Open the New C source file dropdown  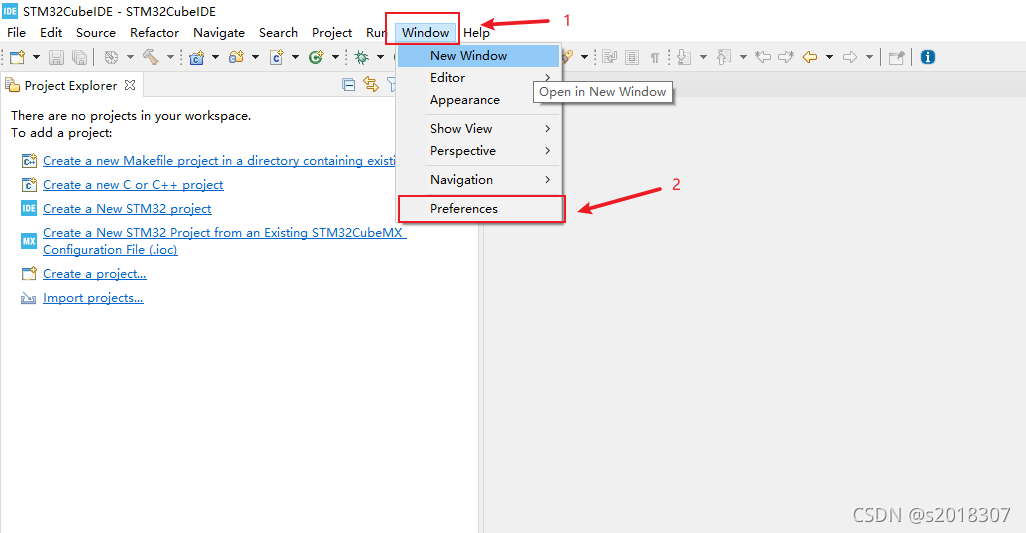click(295, 58)
